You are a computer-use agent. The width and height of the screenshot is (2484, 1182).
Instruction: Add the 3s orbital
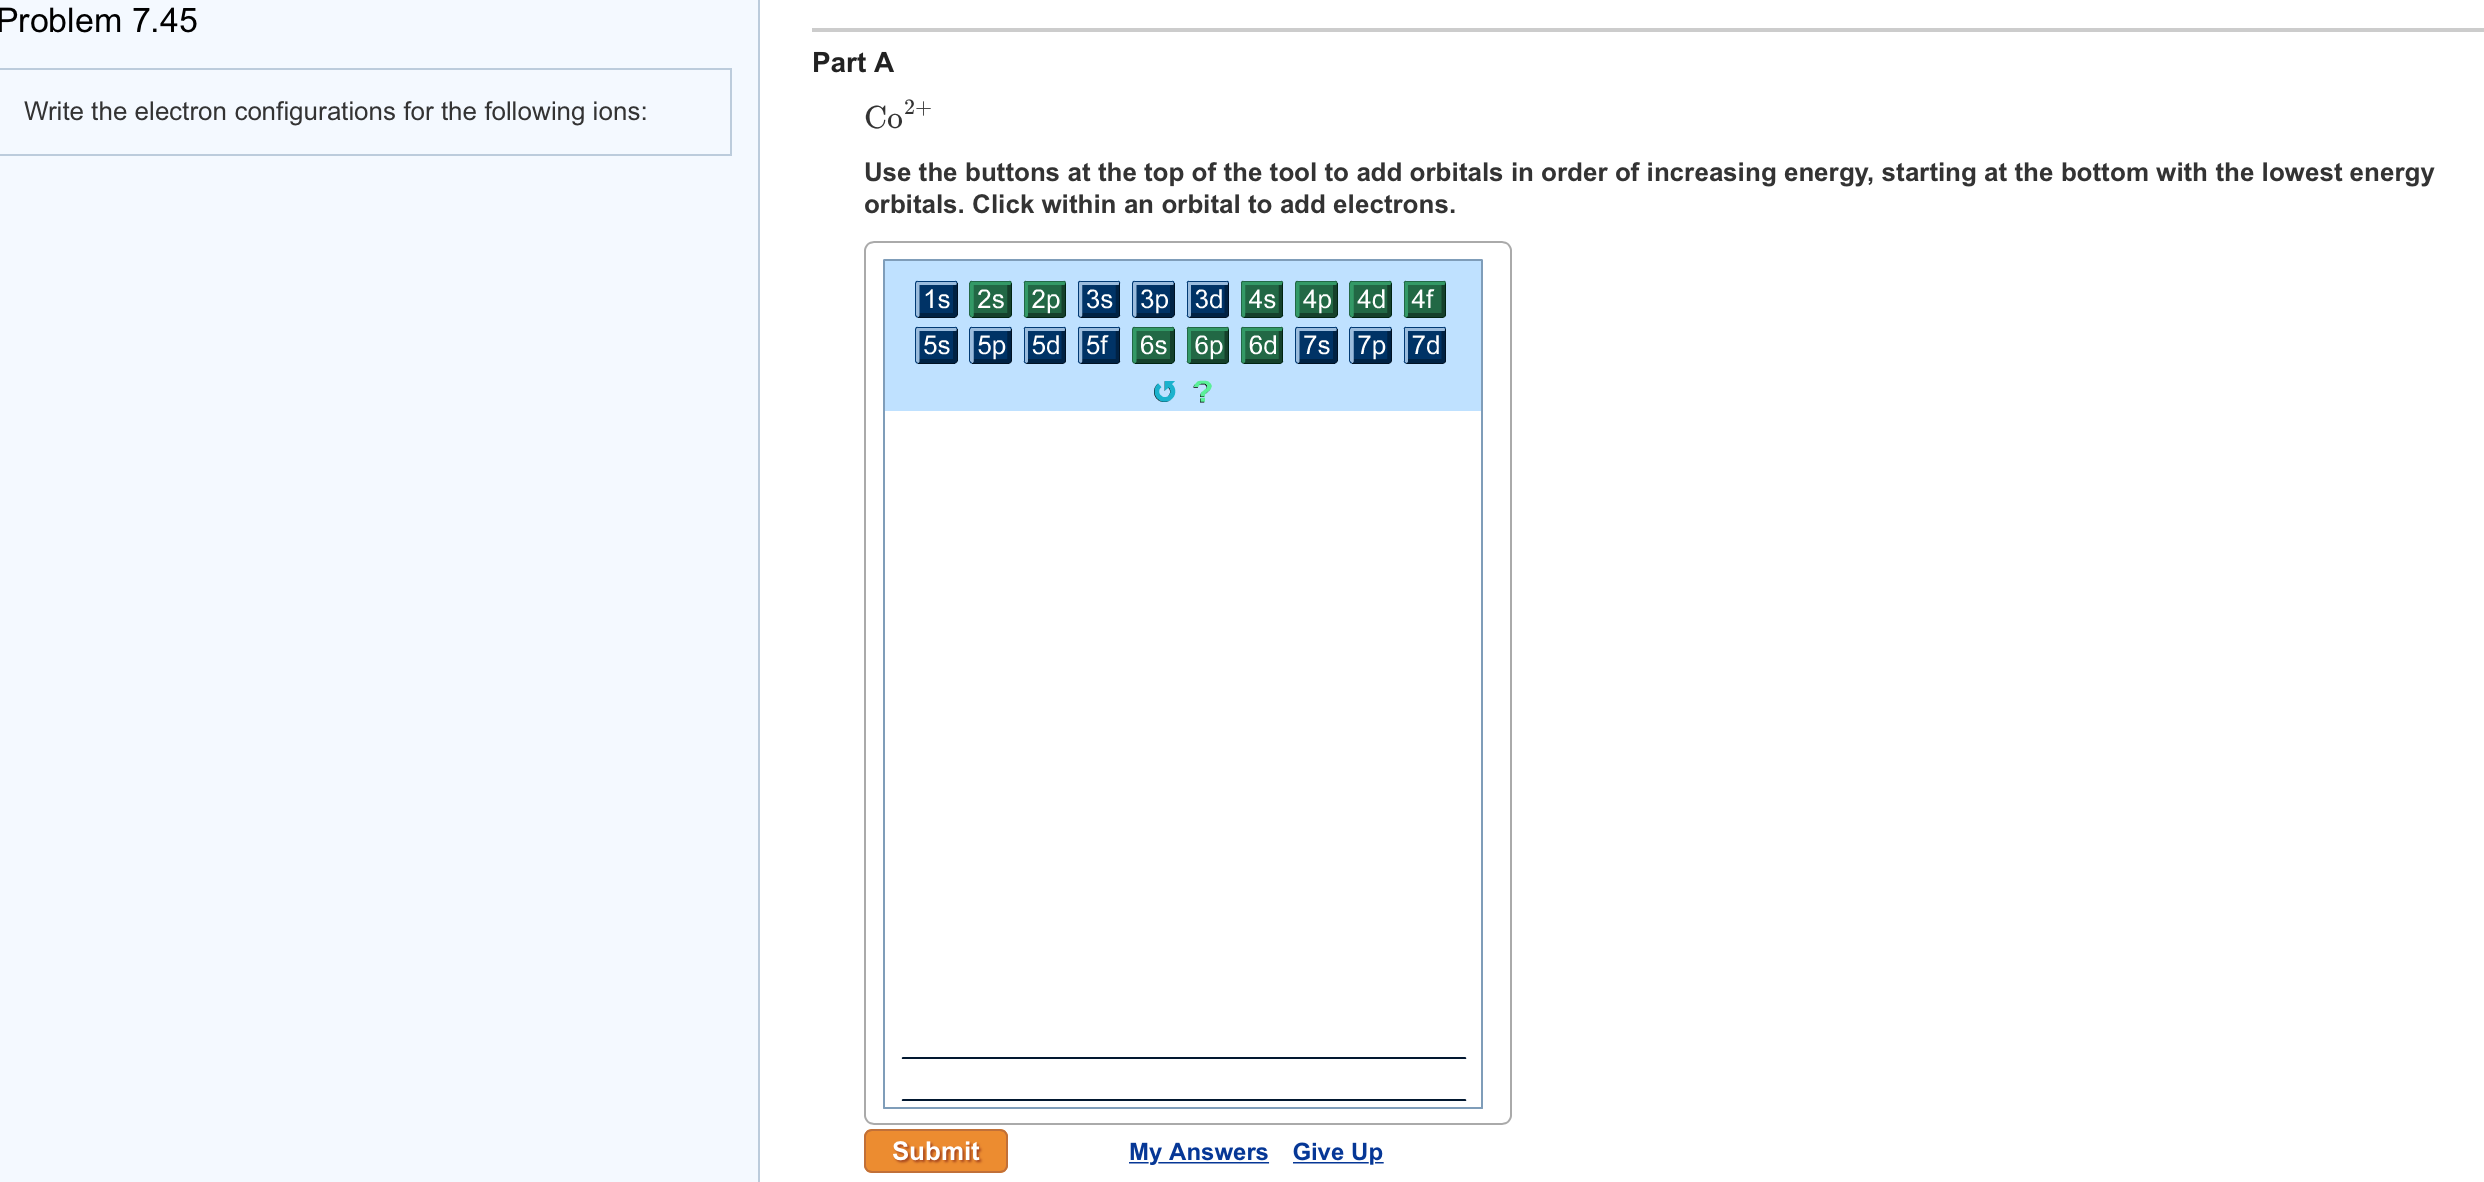[1100, 299]
